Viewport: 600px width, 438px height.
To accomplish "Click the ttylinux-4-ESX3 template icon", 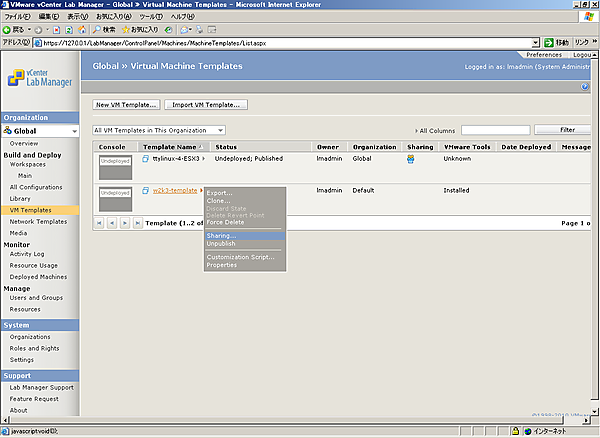I will 146,159.
